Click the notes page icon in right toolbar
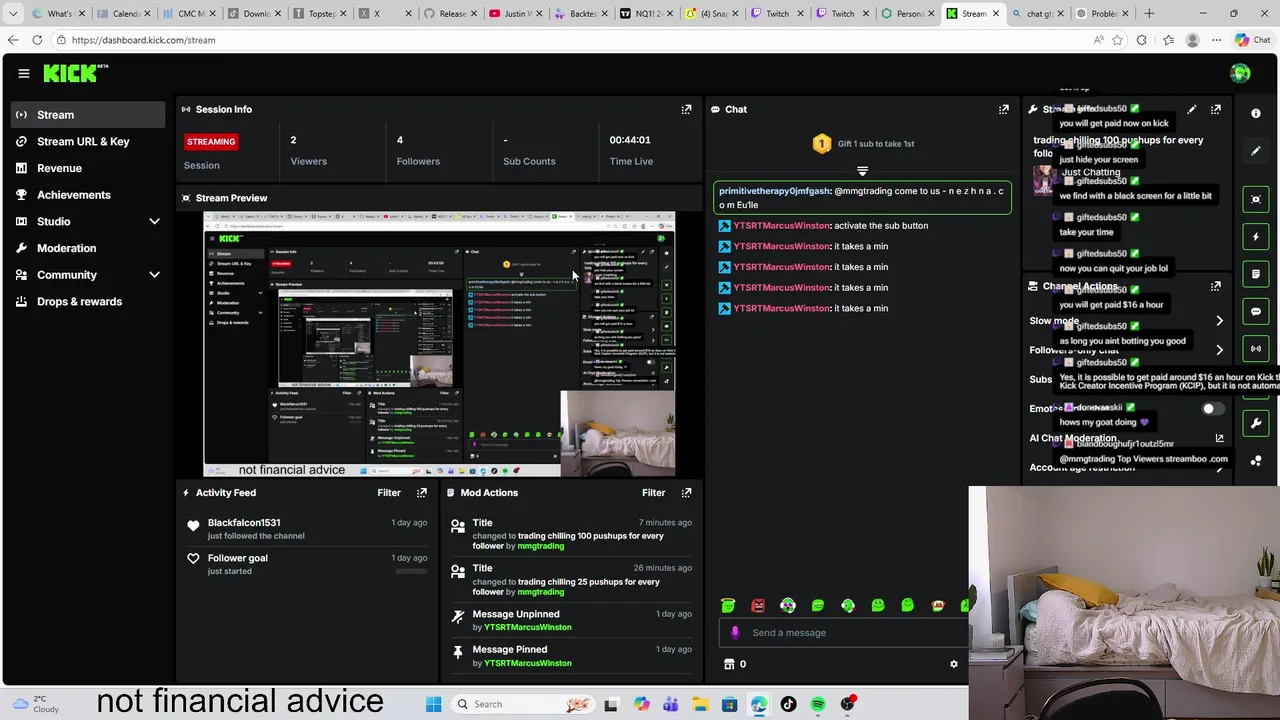 pos(1256,274)
